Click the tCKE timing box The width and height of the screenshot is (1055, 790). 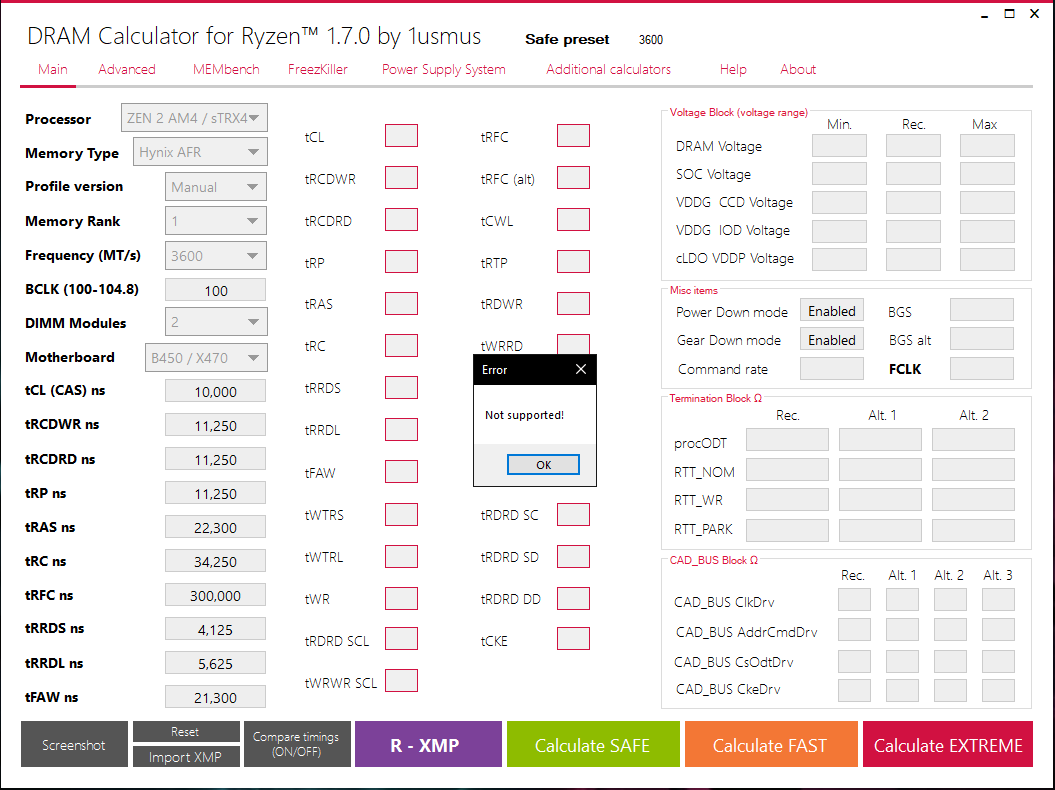pyautogui.click(x=573, y=639)
